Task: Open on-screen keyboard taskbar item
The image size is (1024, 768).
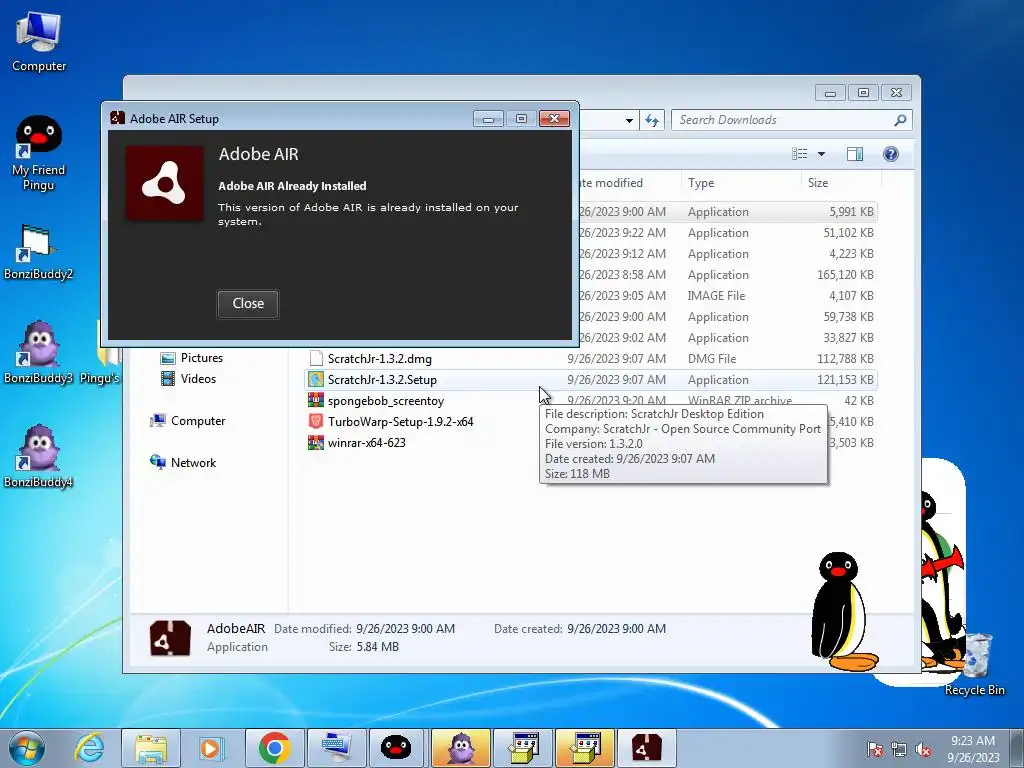Action: [336, 748]
